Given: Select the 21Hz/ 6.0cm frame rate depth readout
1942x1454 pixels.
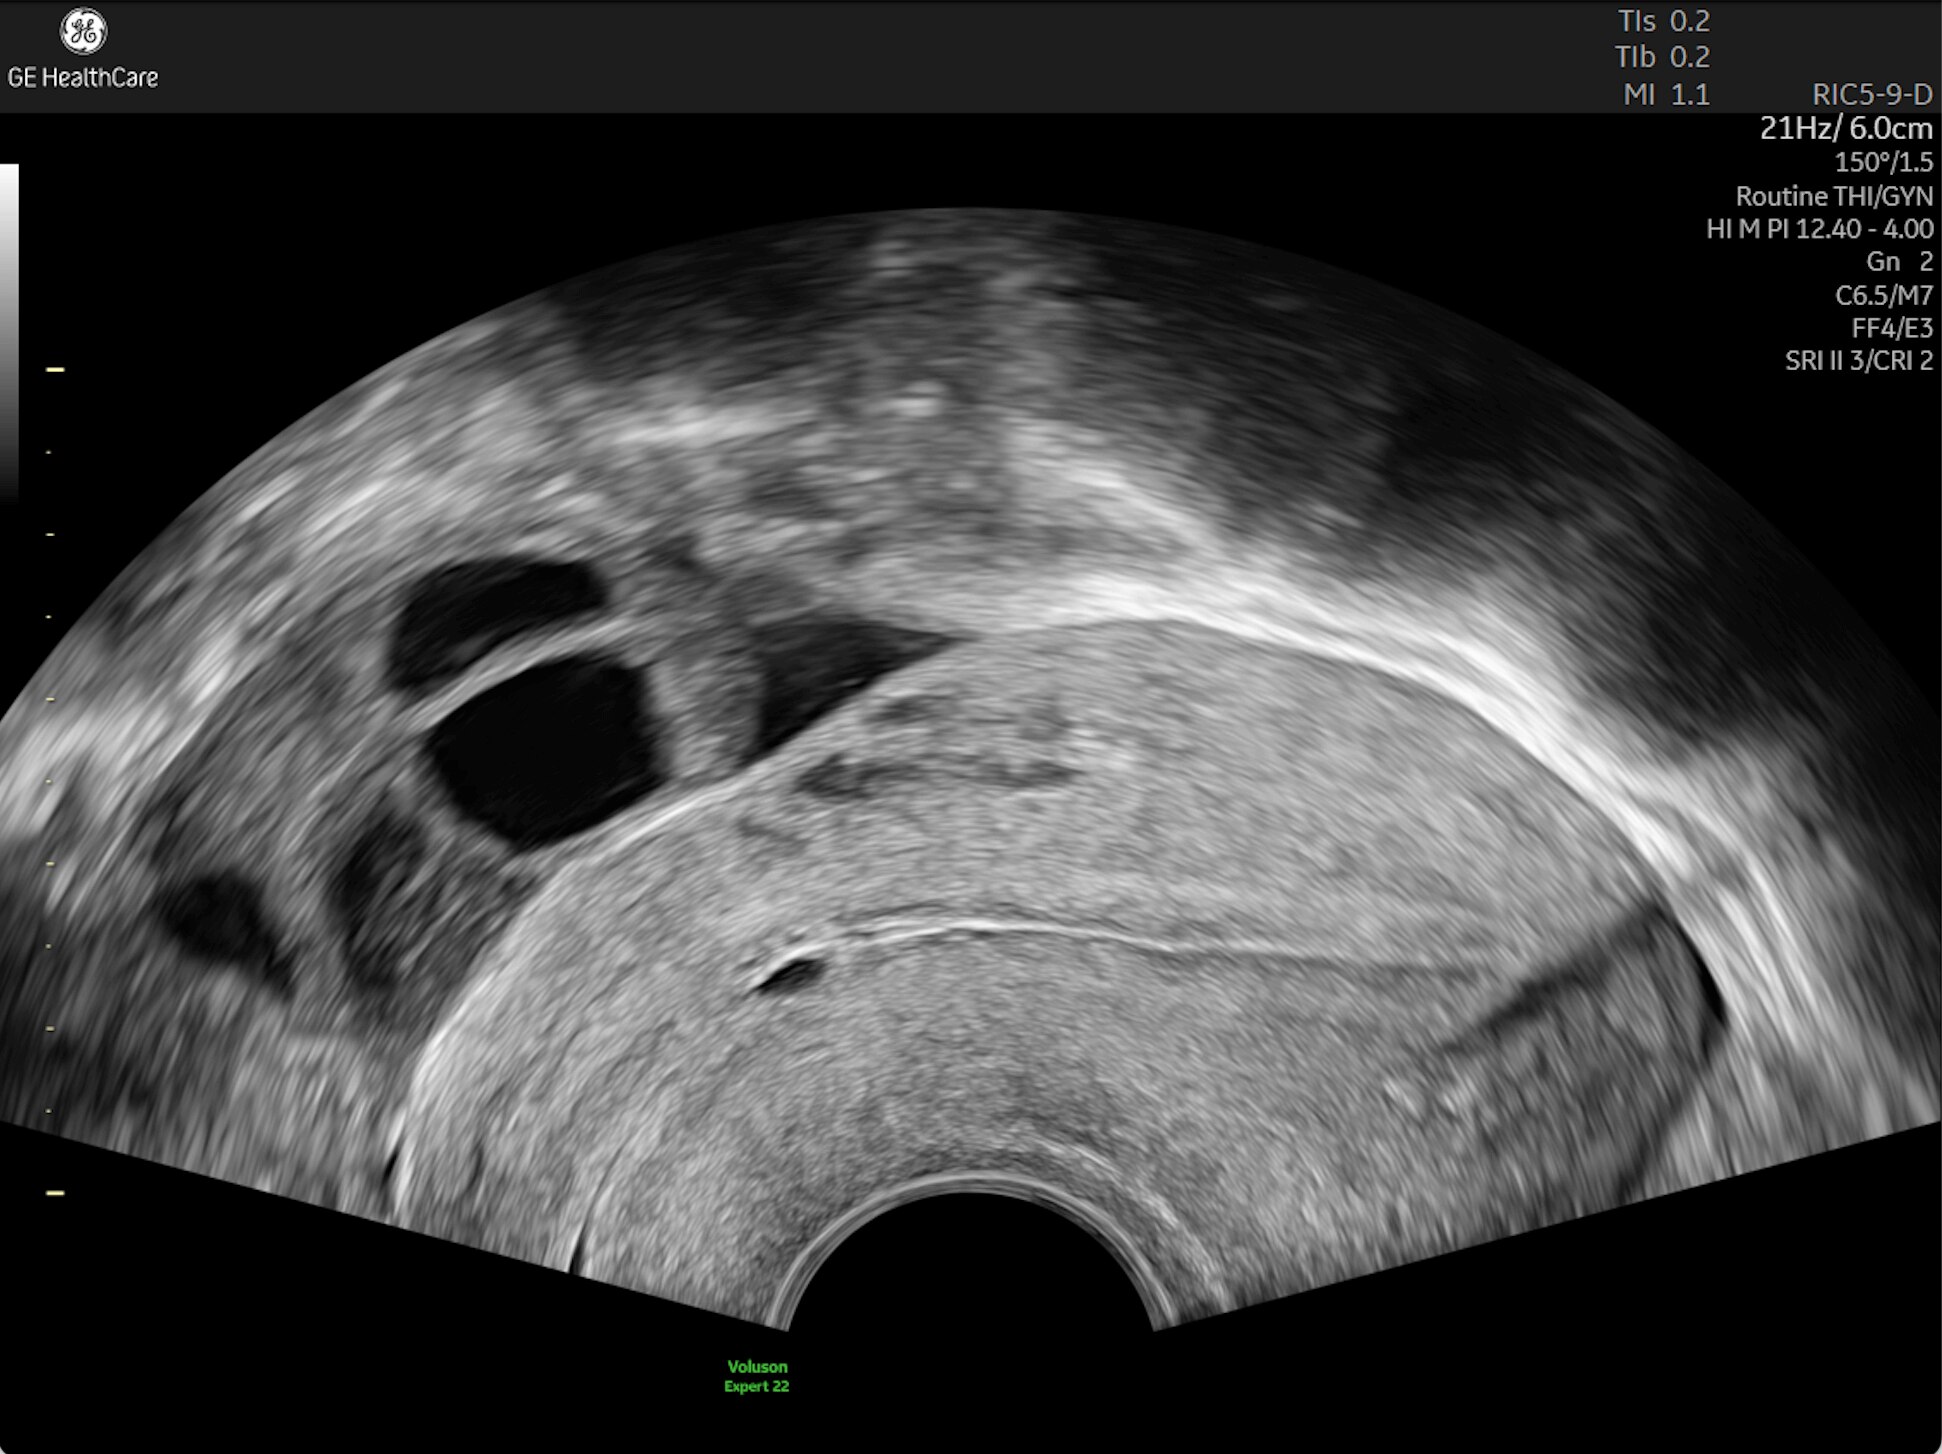Looking at the screenshot, I should pos(1845,128).
